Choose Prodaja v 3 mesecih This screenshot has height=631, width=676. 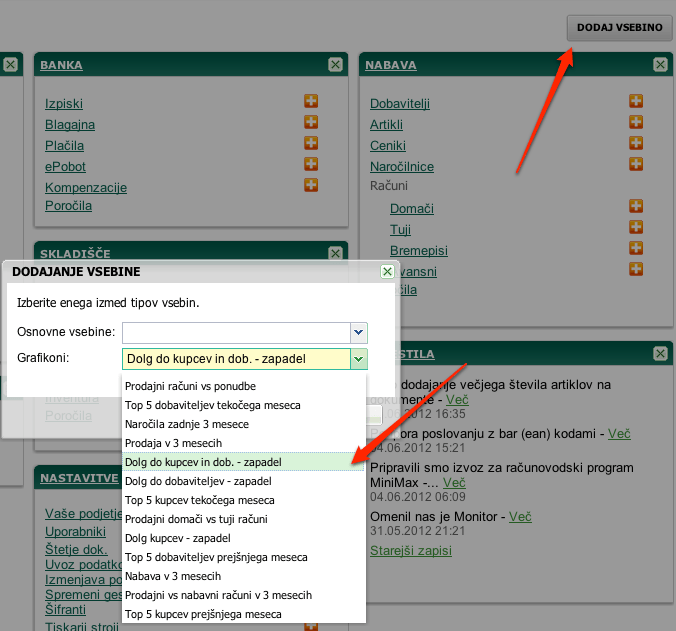tap(244, 443)
